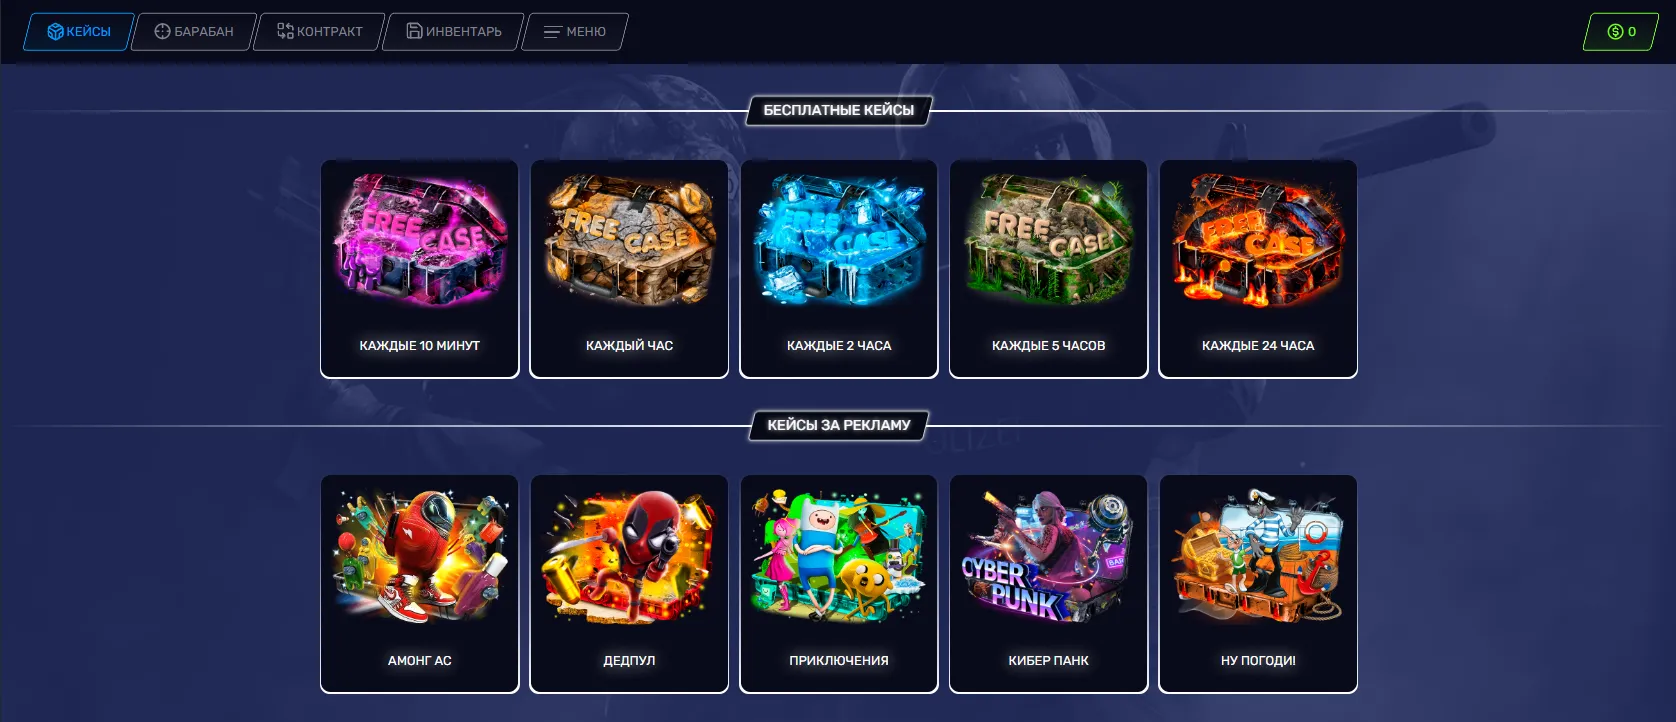Viewport: 1676px width, 722px height.
Task: Open the stone free case Каждый час
Action: (x=629, y=269)
